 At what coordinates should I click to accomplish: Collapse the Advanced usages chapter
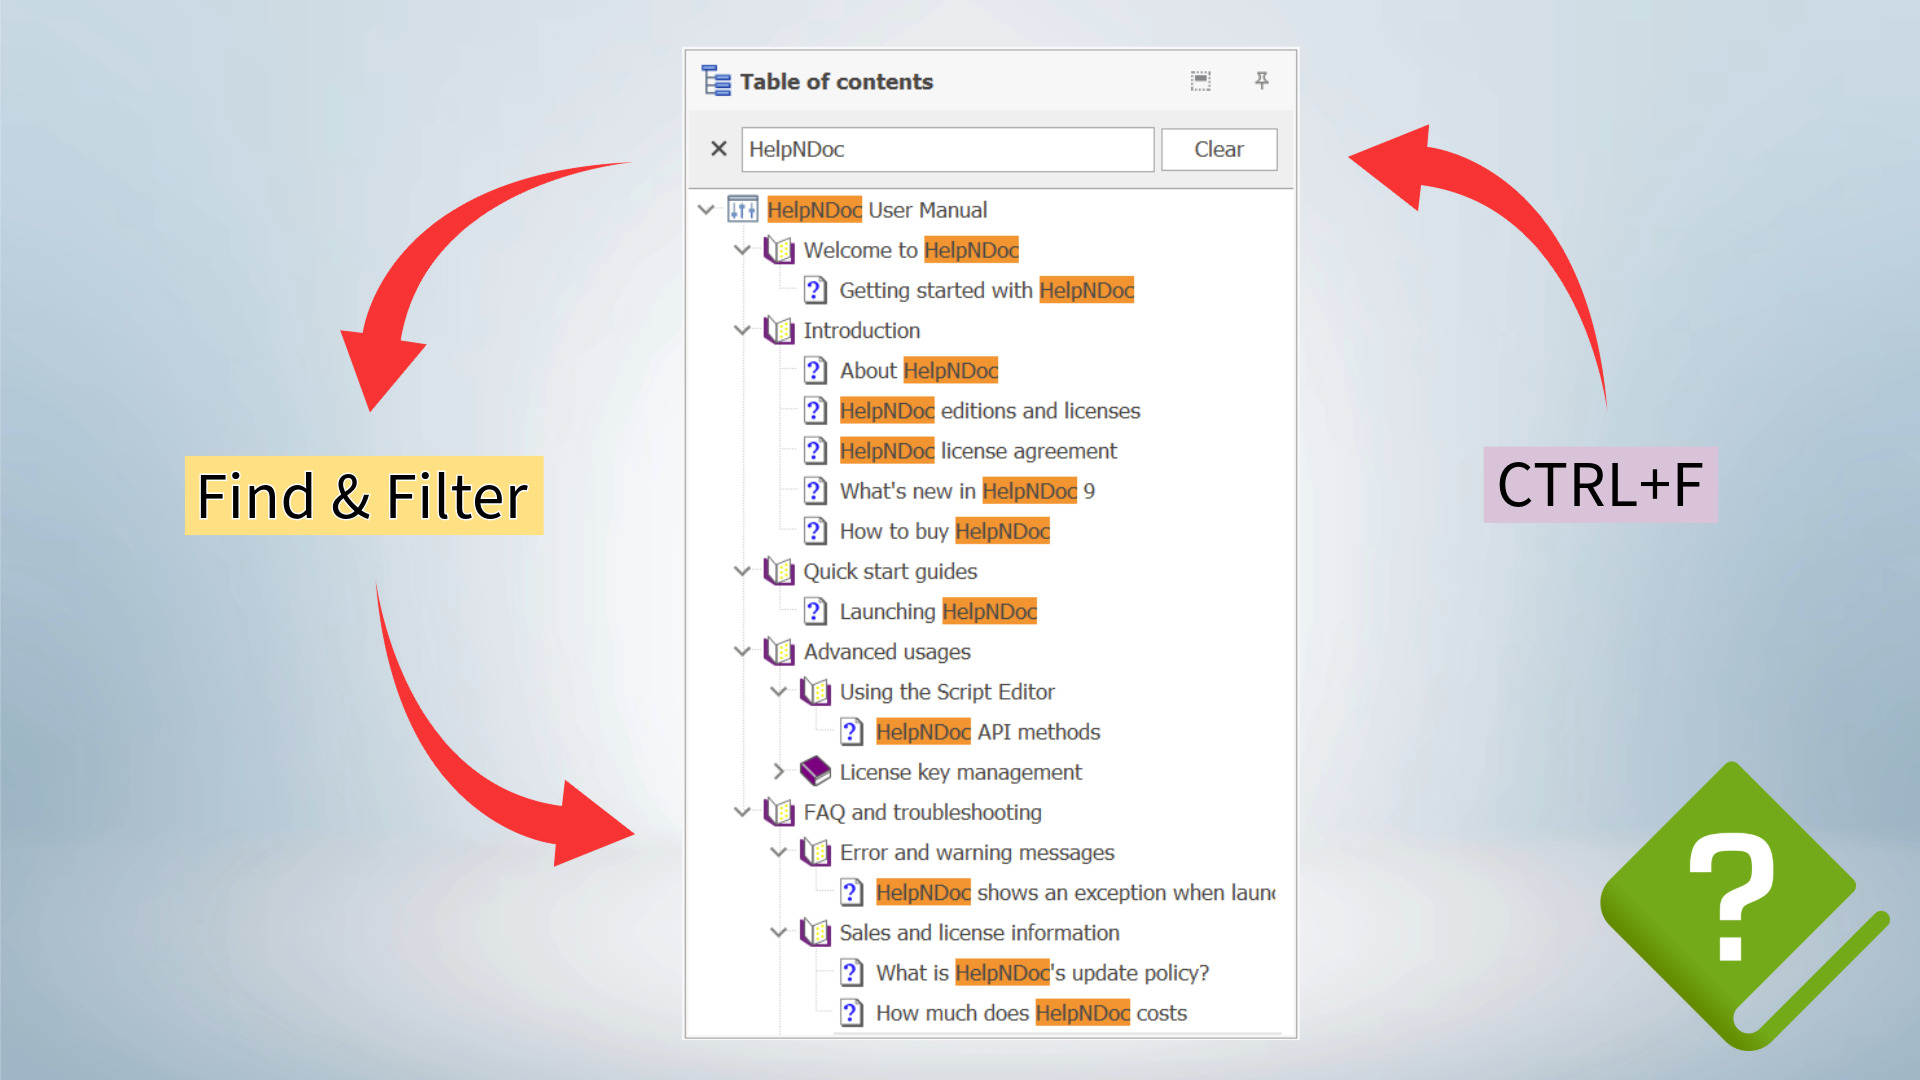742,652
